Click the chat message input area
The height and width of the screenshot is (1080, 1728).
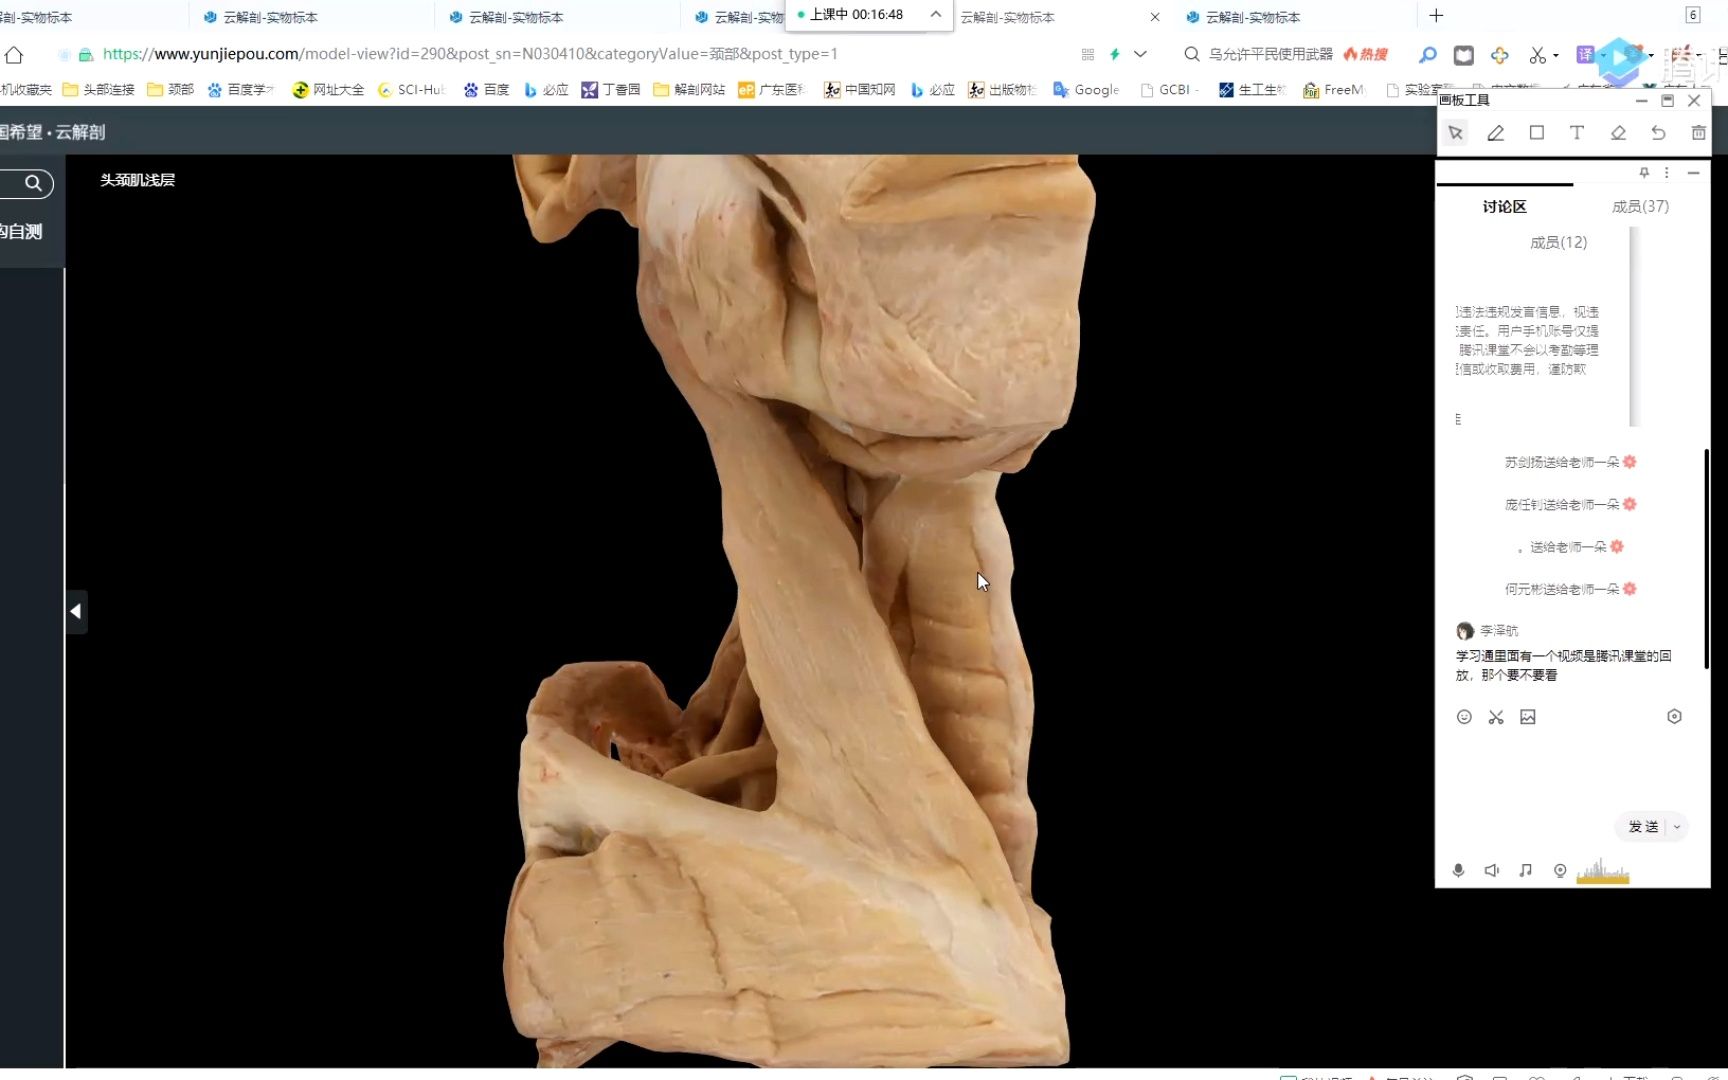tap(1570, 770)
